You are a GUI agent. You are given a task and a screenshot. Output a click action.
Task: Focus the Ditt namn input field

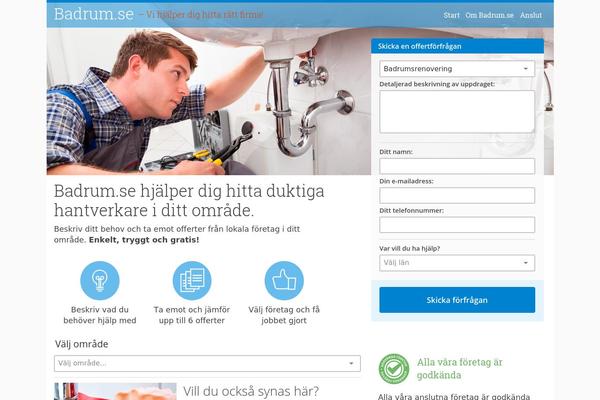click(457, 166)
